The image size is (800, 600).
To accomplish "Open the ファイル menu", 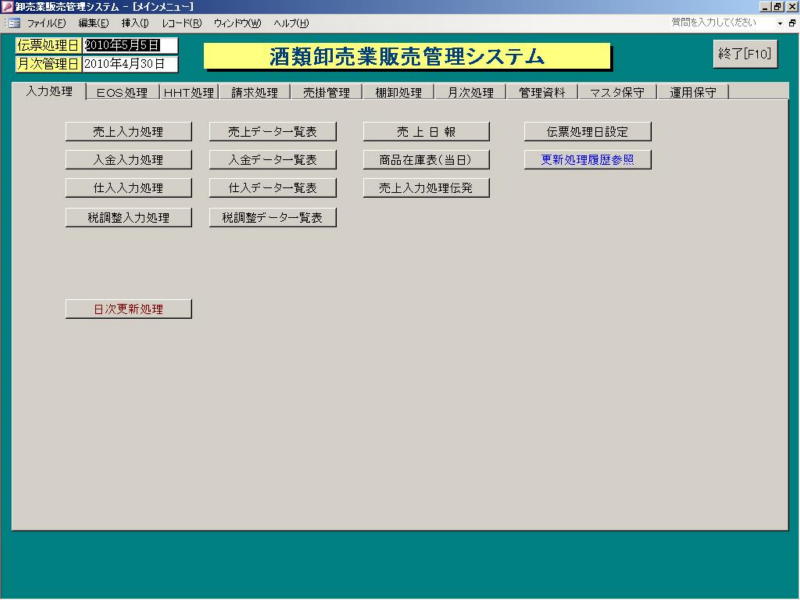I will tap(46, 23).
